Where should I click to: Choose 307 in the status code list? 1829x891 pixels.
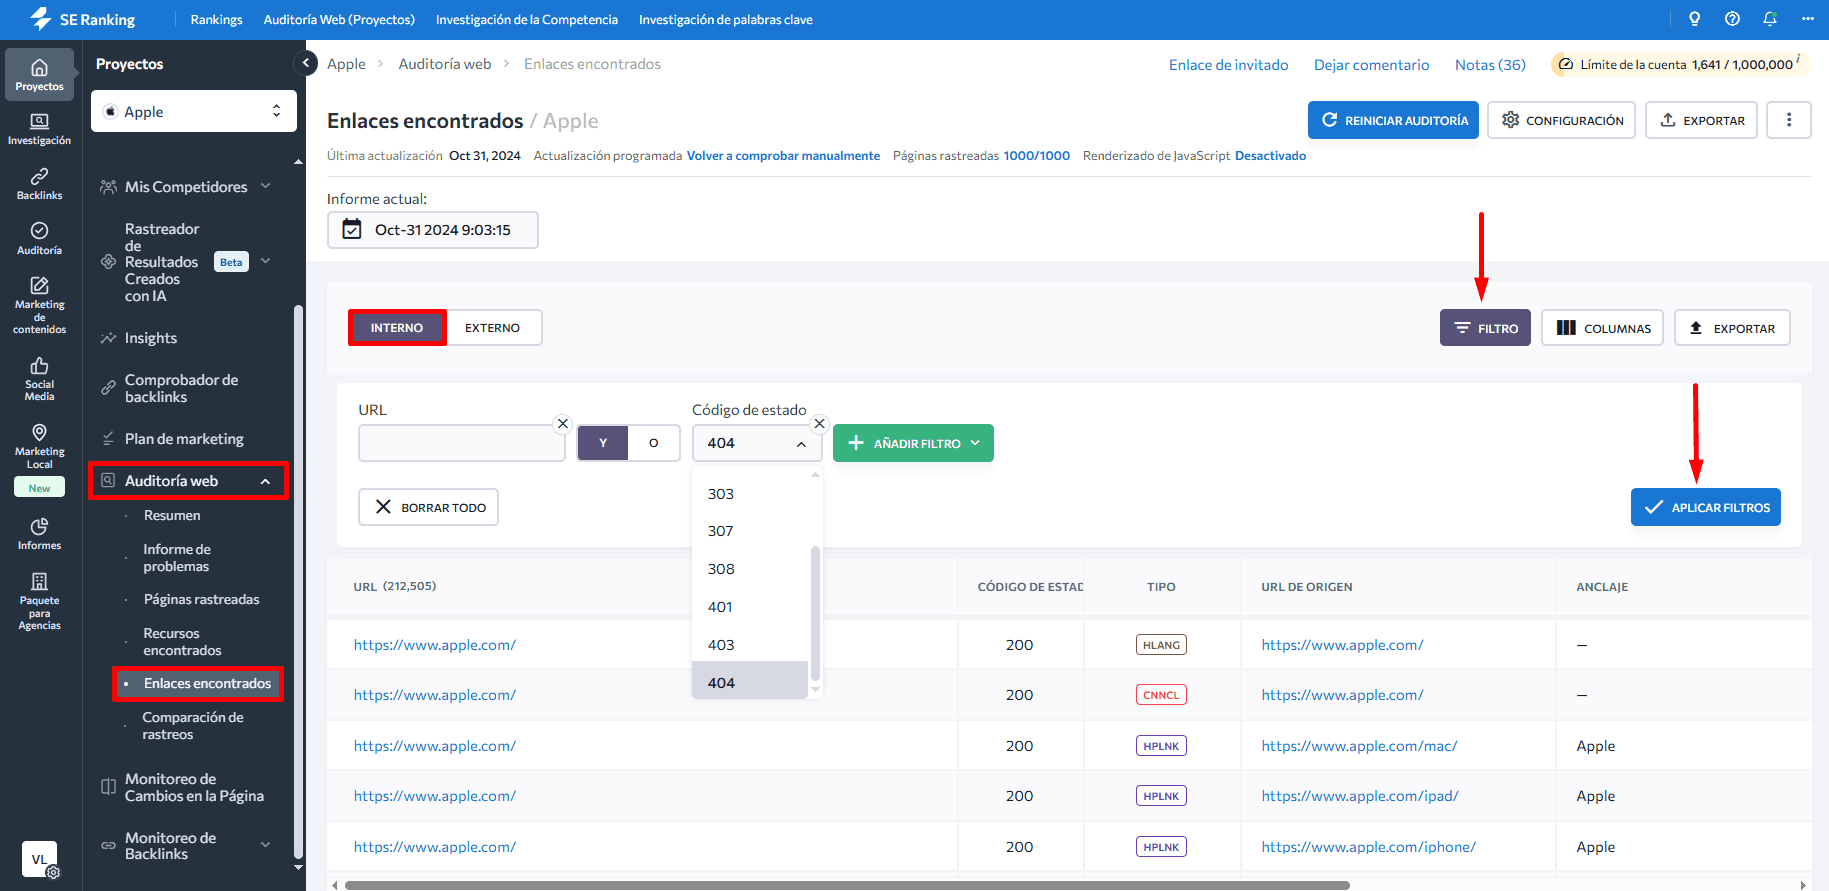pos(750,531)
